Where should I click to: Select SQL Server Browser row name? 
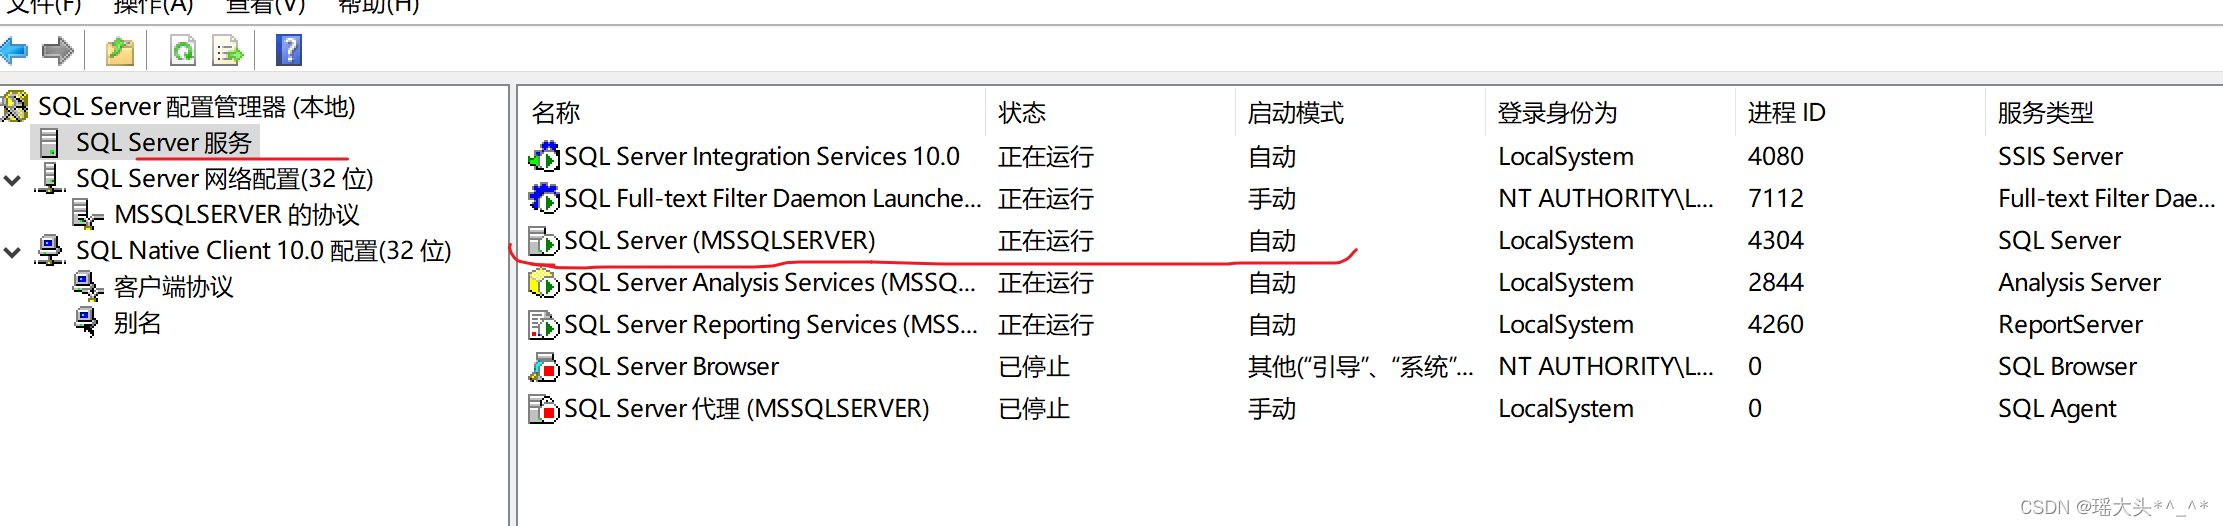[x=672, y=367]
